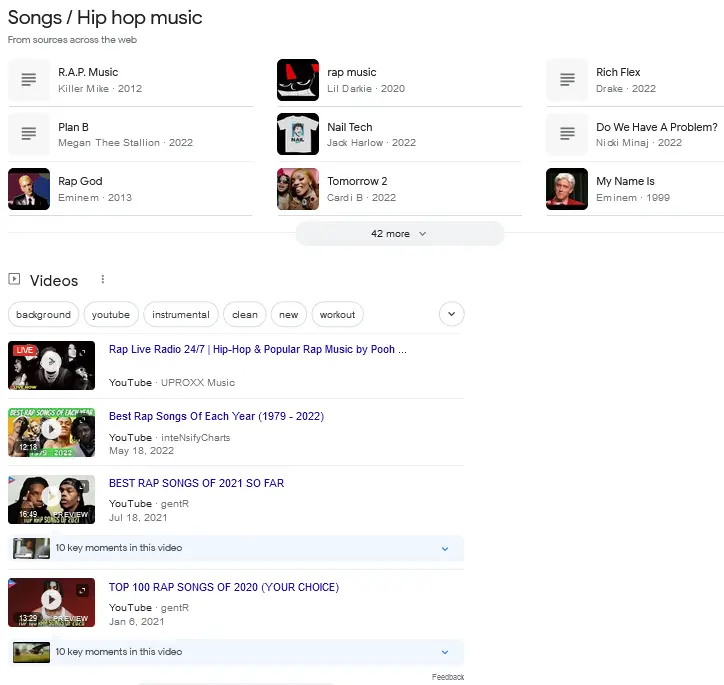The image size is (724, 685).
Task: Select the clean filter chip
Action: (x=245, y=314)
